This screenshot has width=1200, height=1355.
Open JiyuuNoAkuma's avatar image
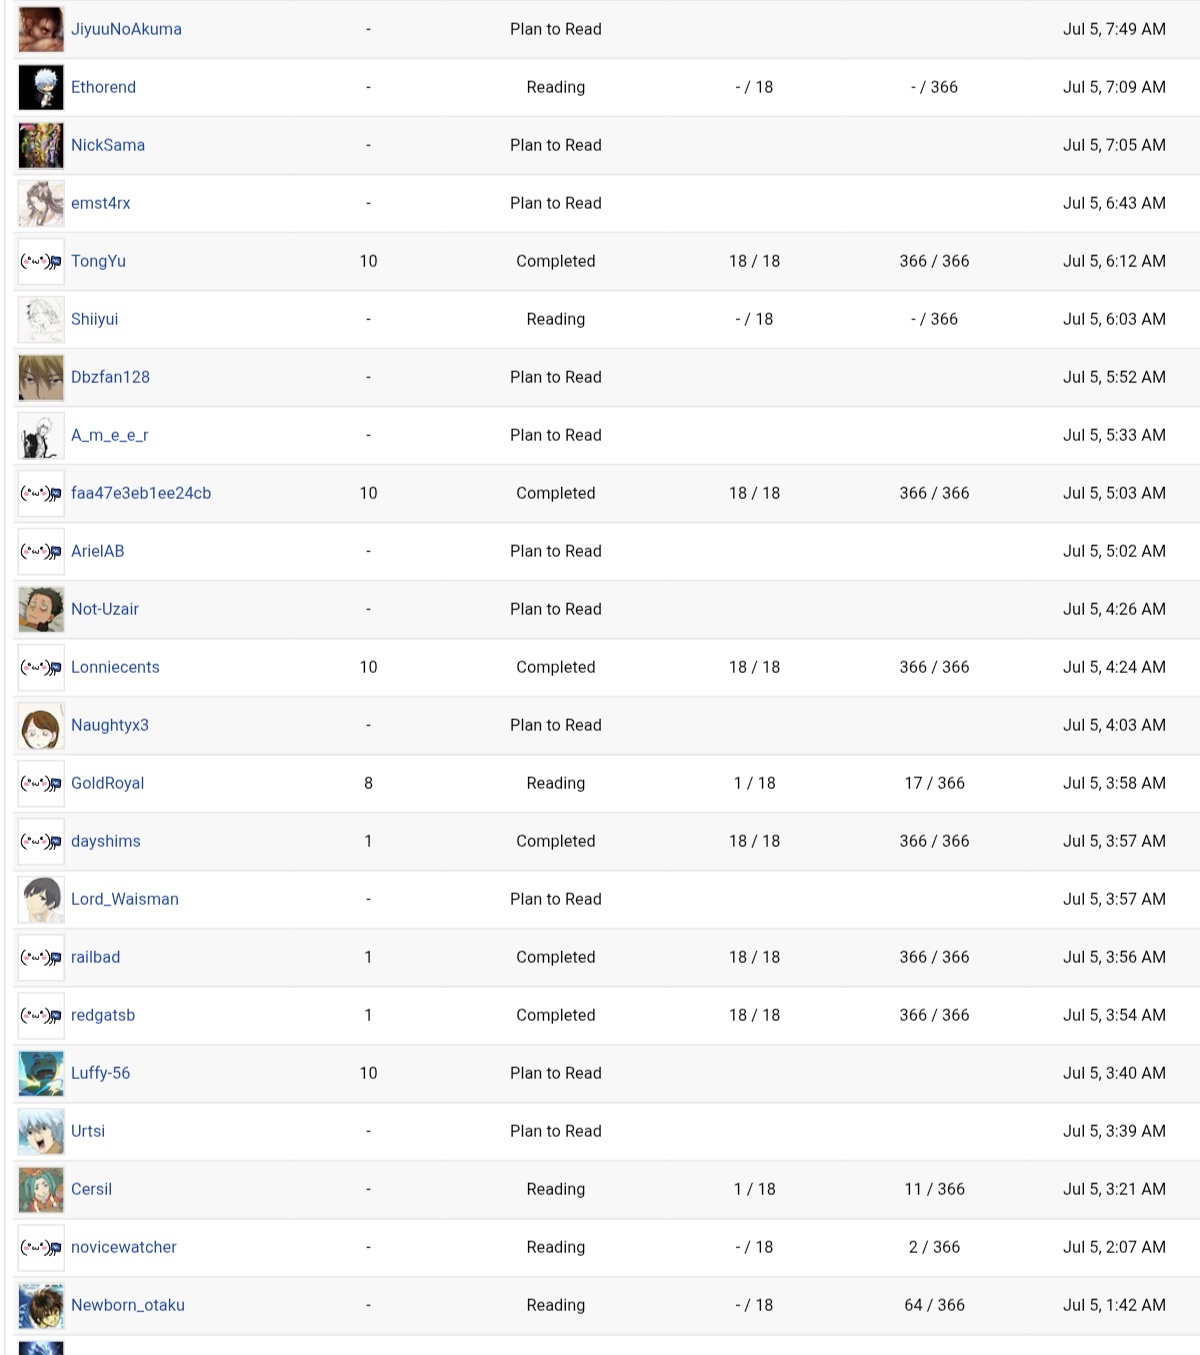tap(41, 30)
